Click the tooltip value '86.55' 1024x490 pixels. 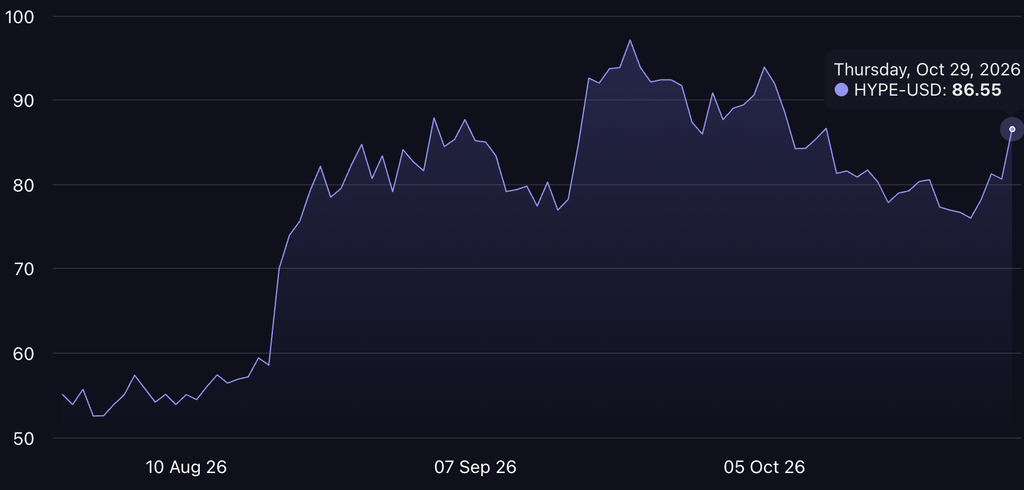976,90
